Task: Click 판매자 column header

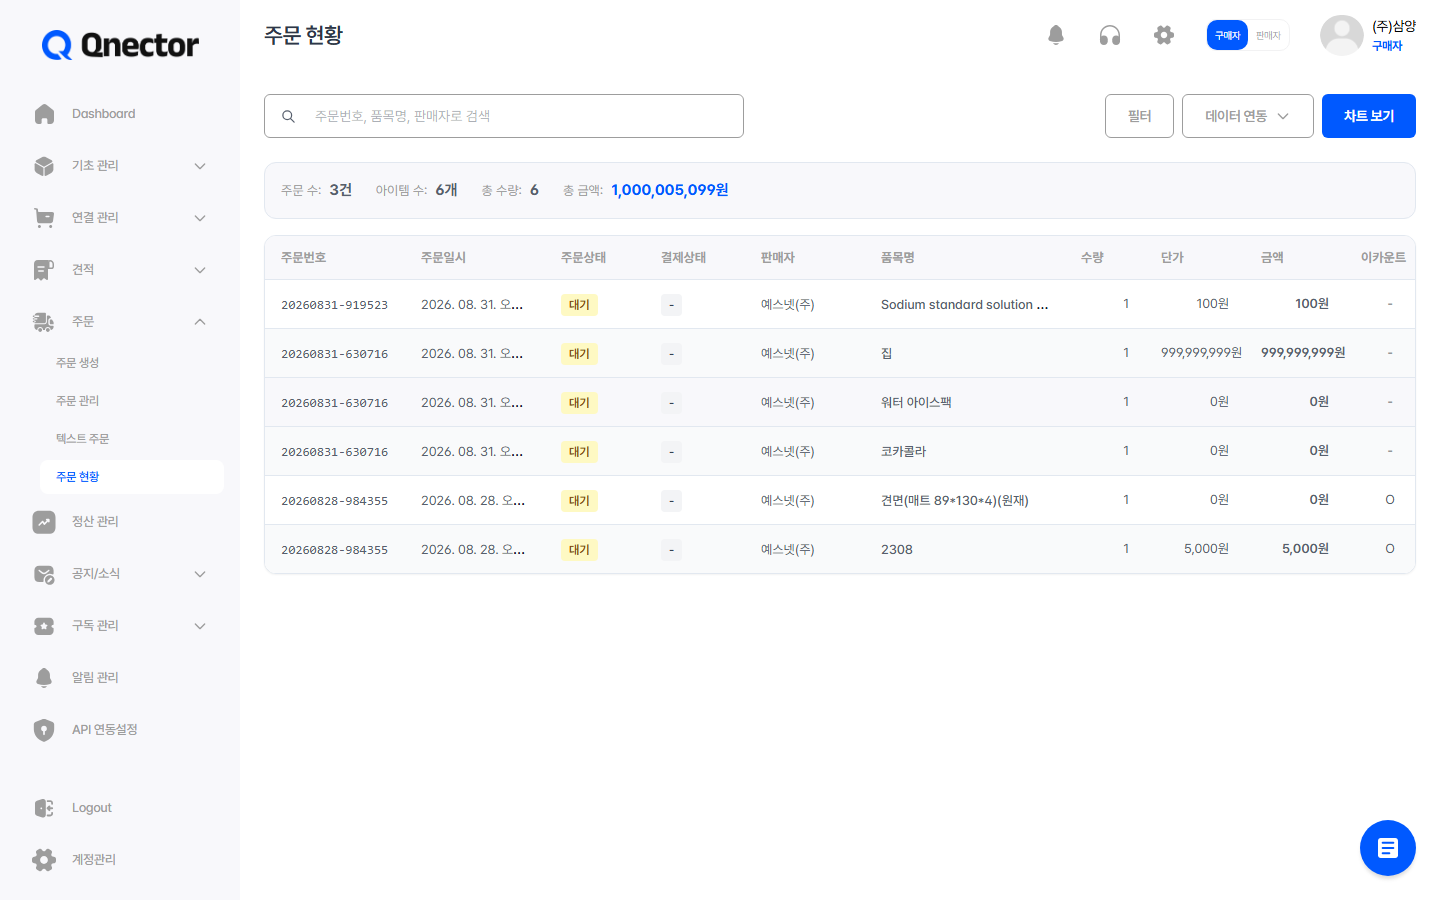Action: click(777, 258)
